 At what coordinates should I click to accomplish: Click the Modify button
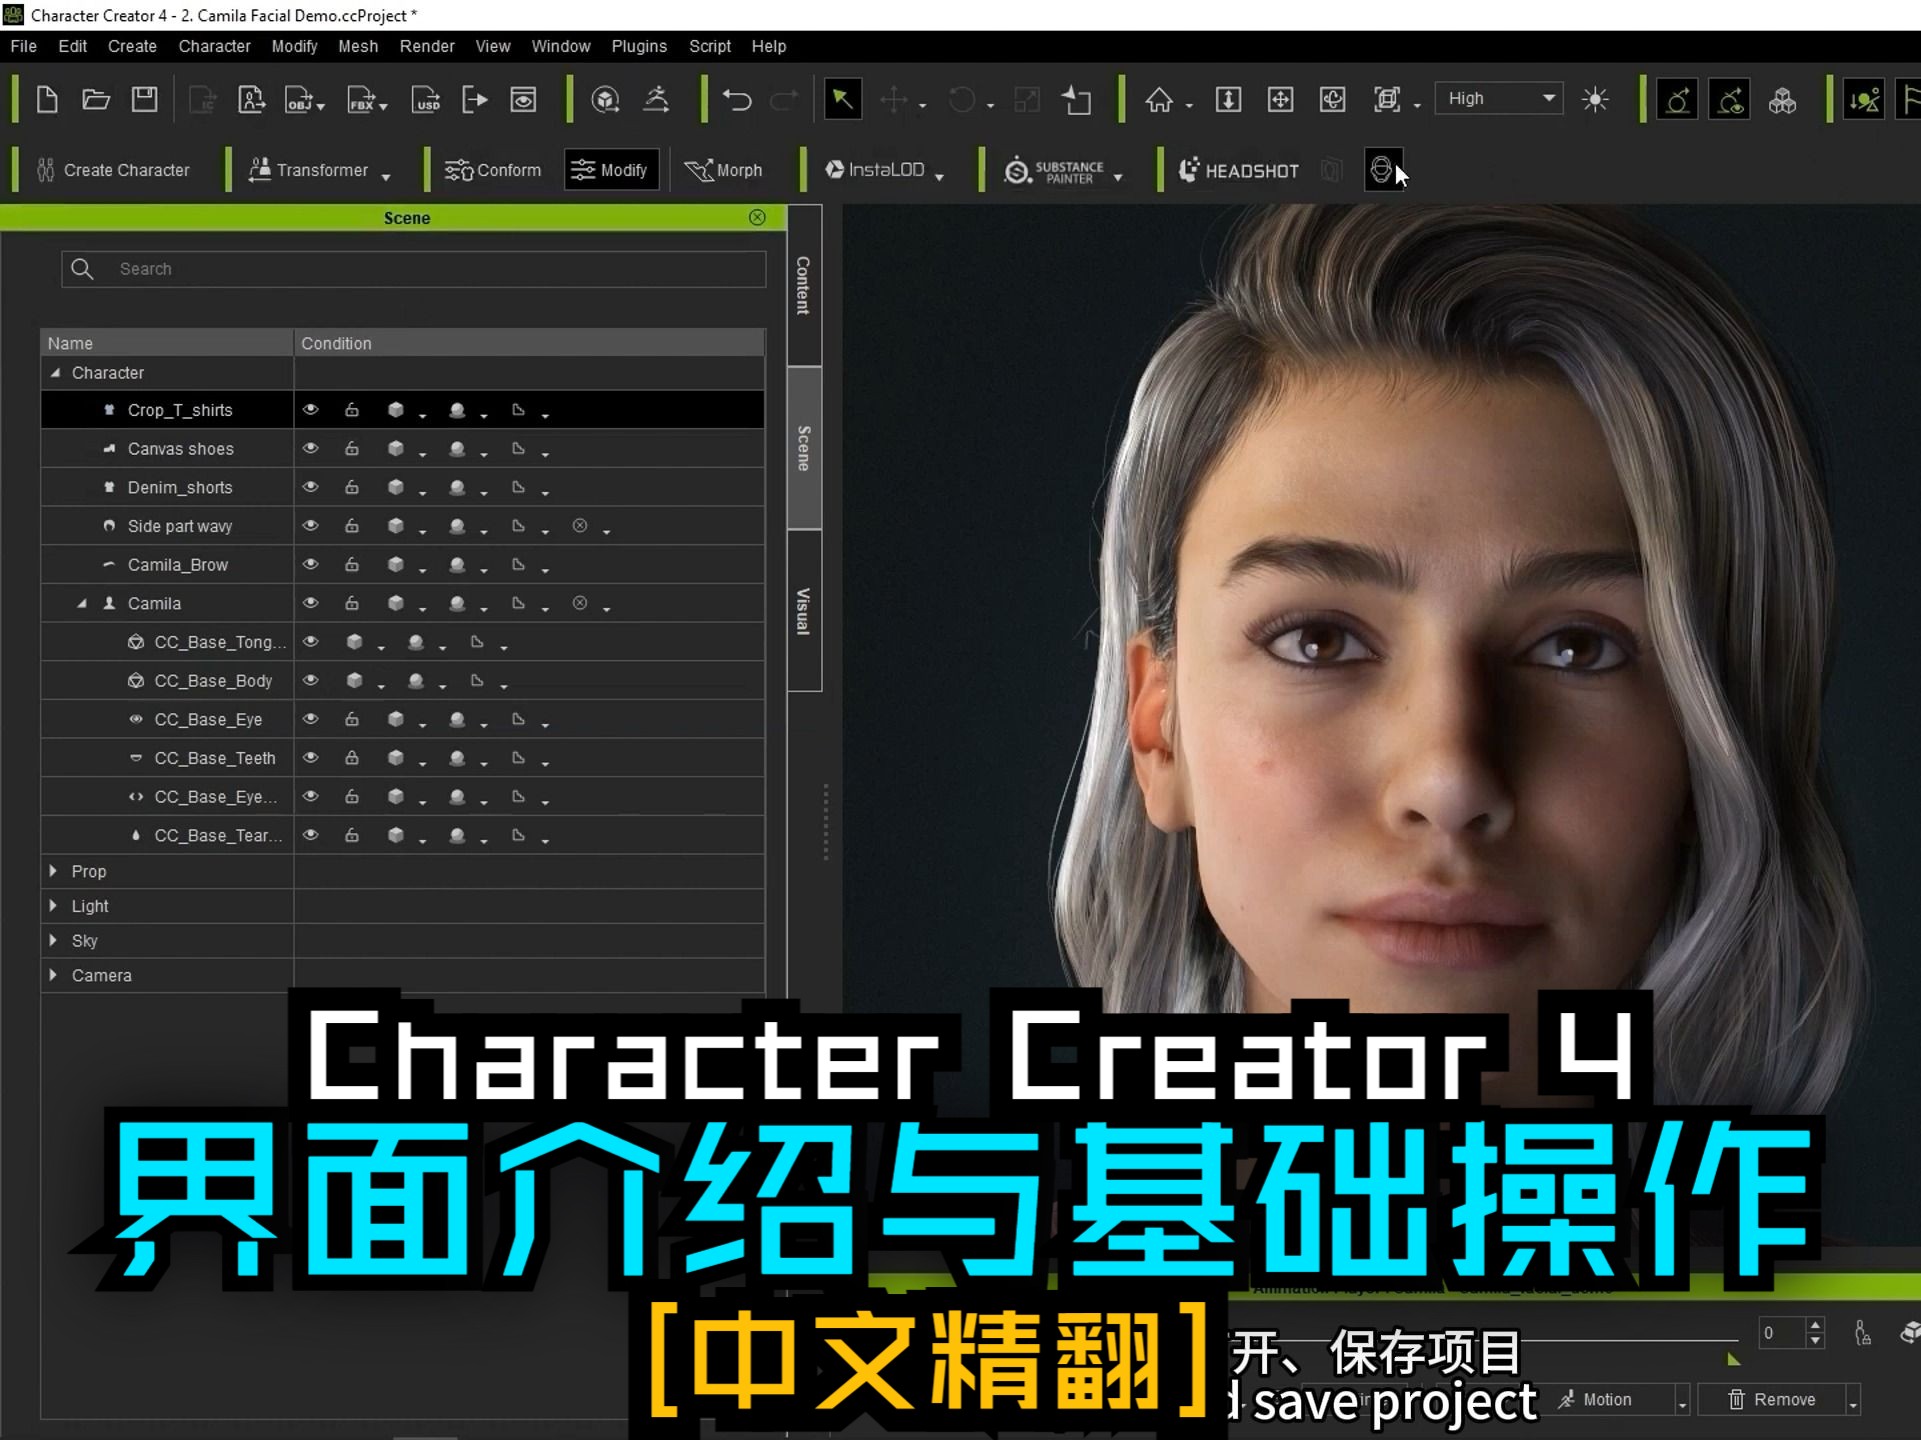pos(611,170)
